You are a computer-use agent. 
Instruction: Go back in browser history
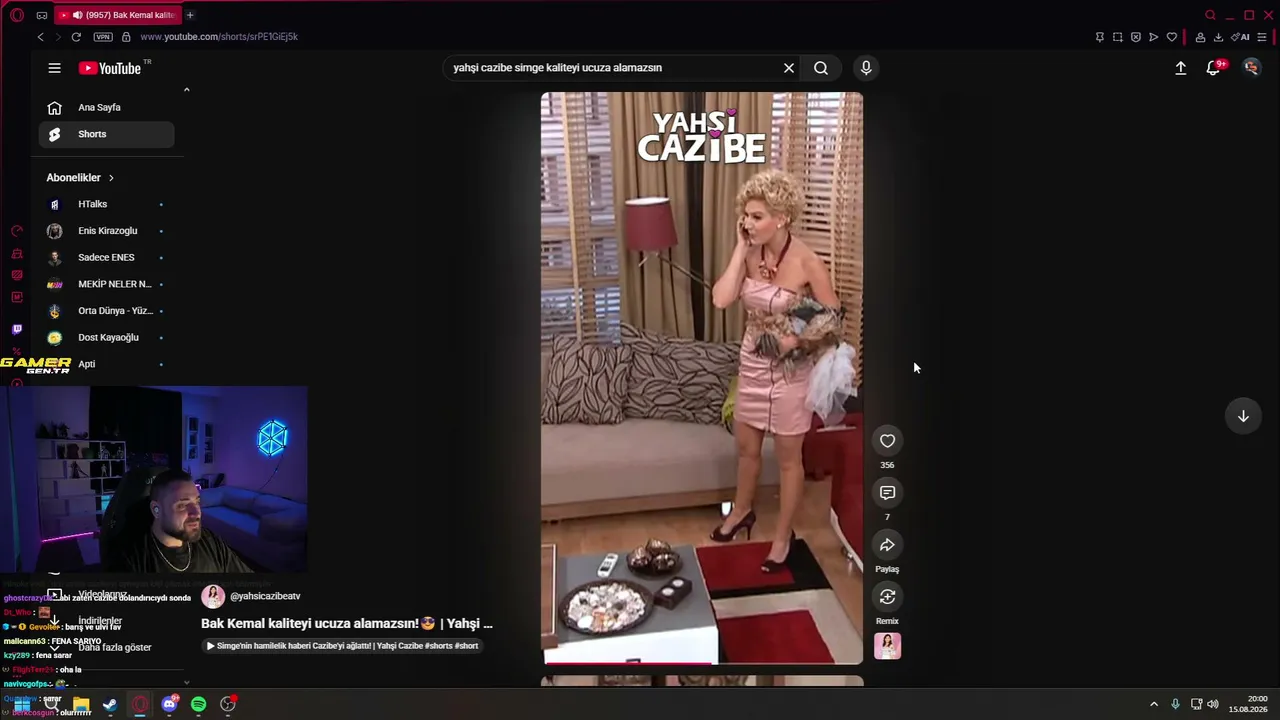[x=40, y=37]
